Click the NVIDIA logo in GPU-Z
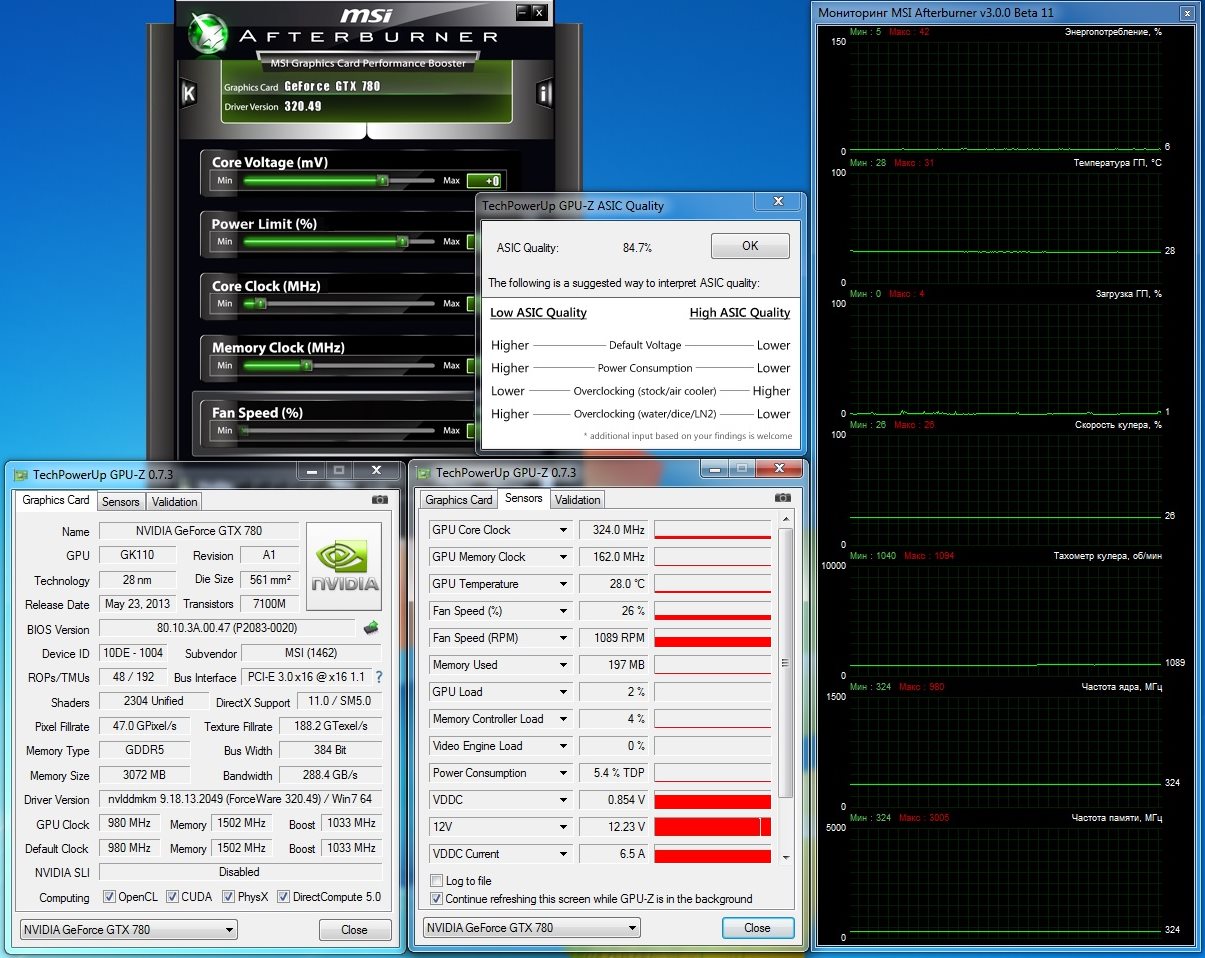The width and height of the screenshot is (1205, 958). coord(343,565)
